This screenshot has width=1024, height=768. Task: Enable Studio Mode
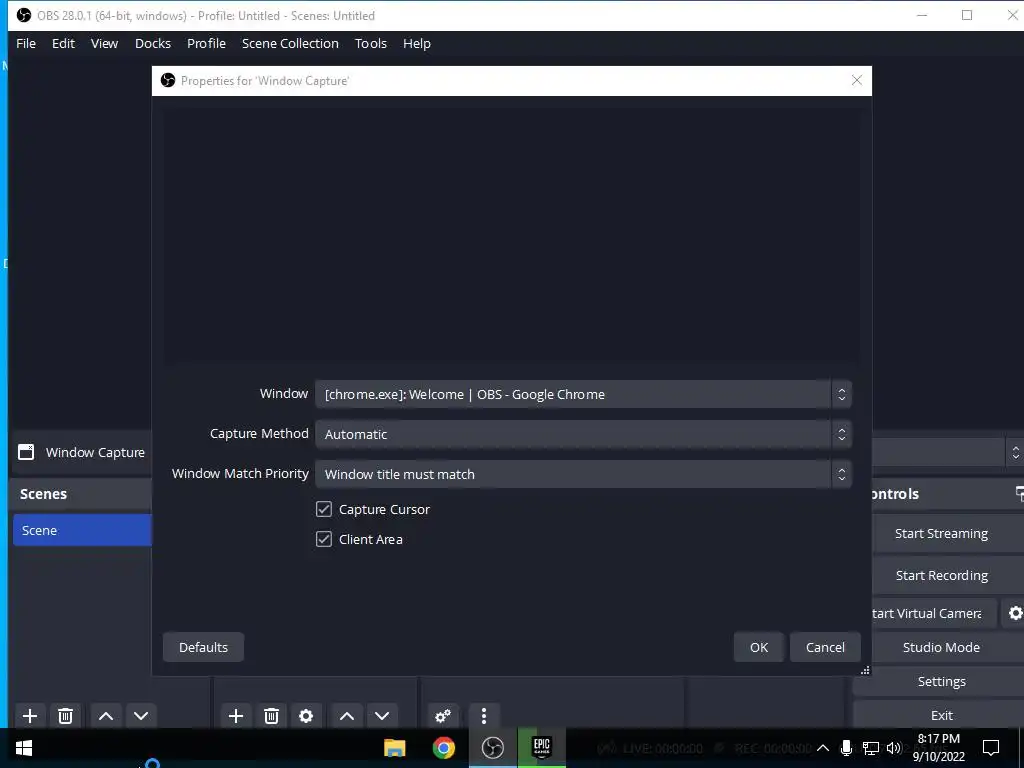[941, 647]
